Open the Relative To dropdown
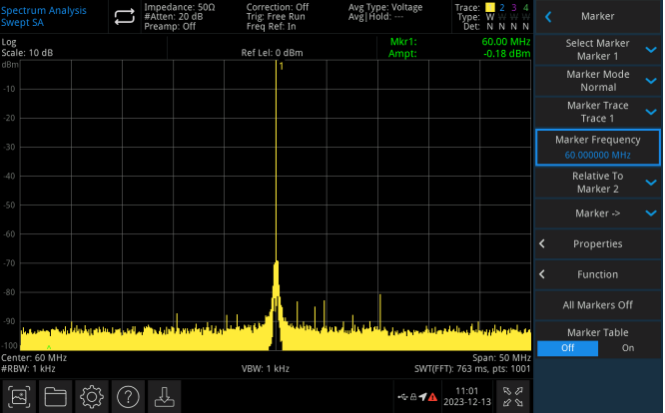 pyautogui.click(x=598, y=182)
